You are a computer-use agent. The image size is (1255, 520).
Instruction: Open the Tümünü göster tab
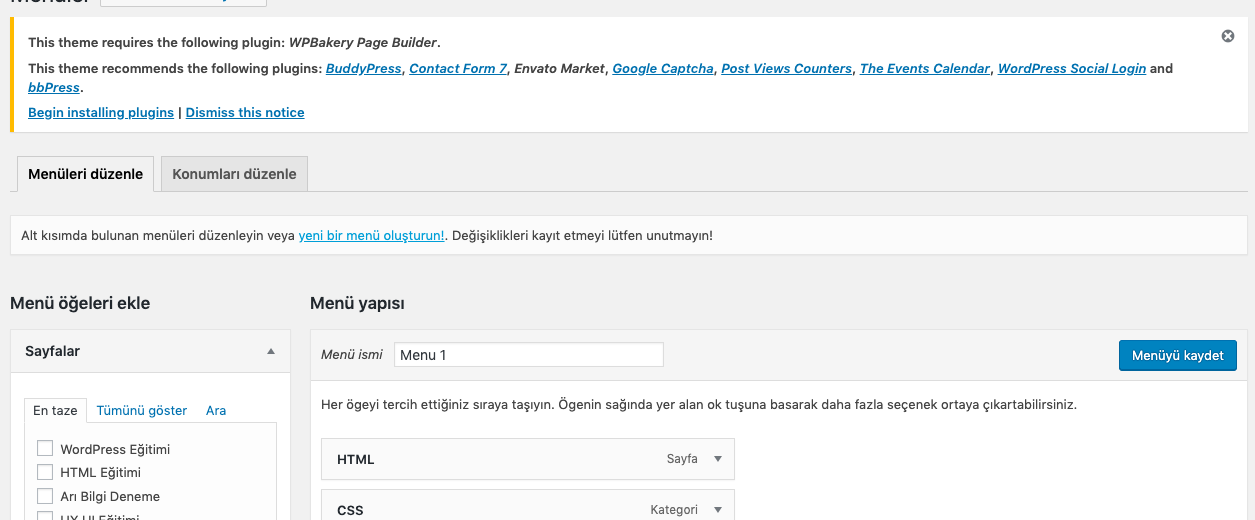141,410
